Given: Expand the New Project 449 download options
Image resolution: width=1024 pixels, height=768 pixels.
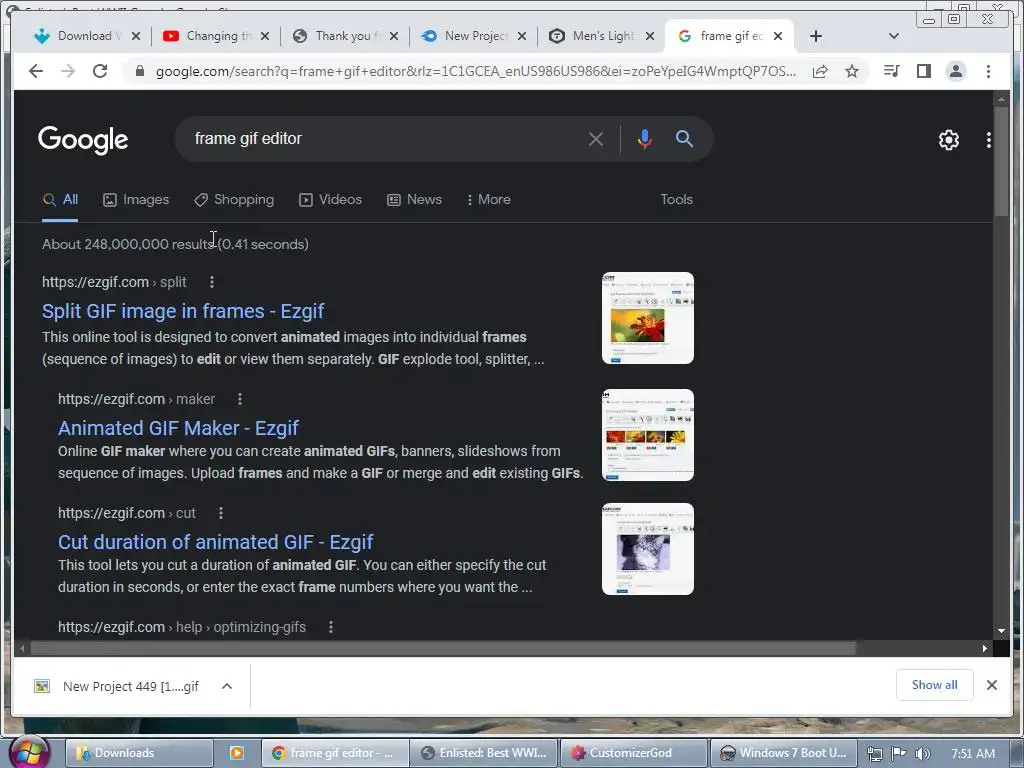Looking at the screenshot, I should (227, 686).
